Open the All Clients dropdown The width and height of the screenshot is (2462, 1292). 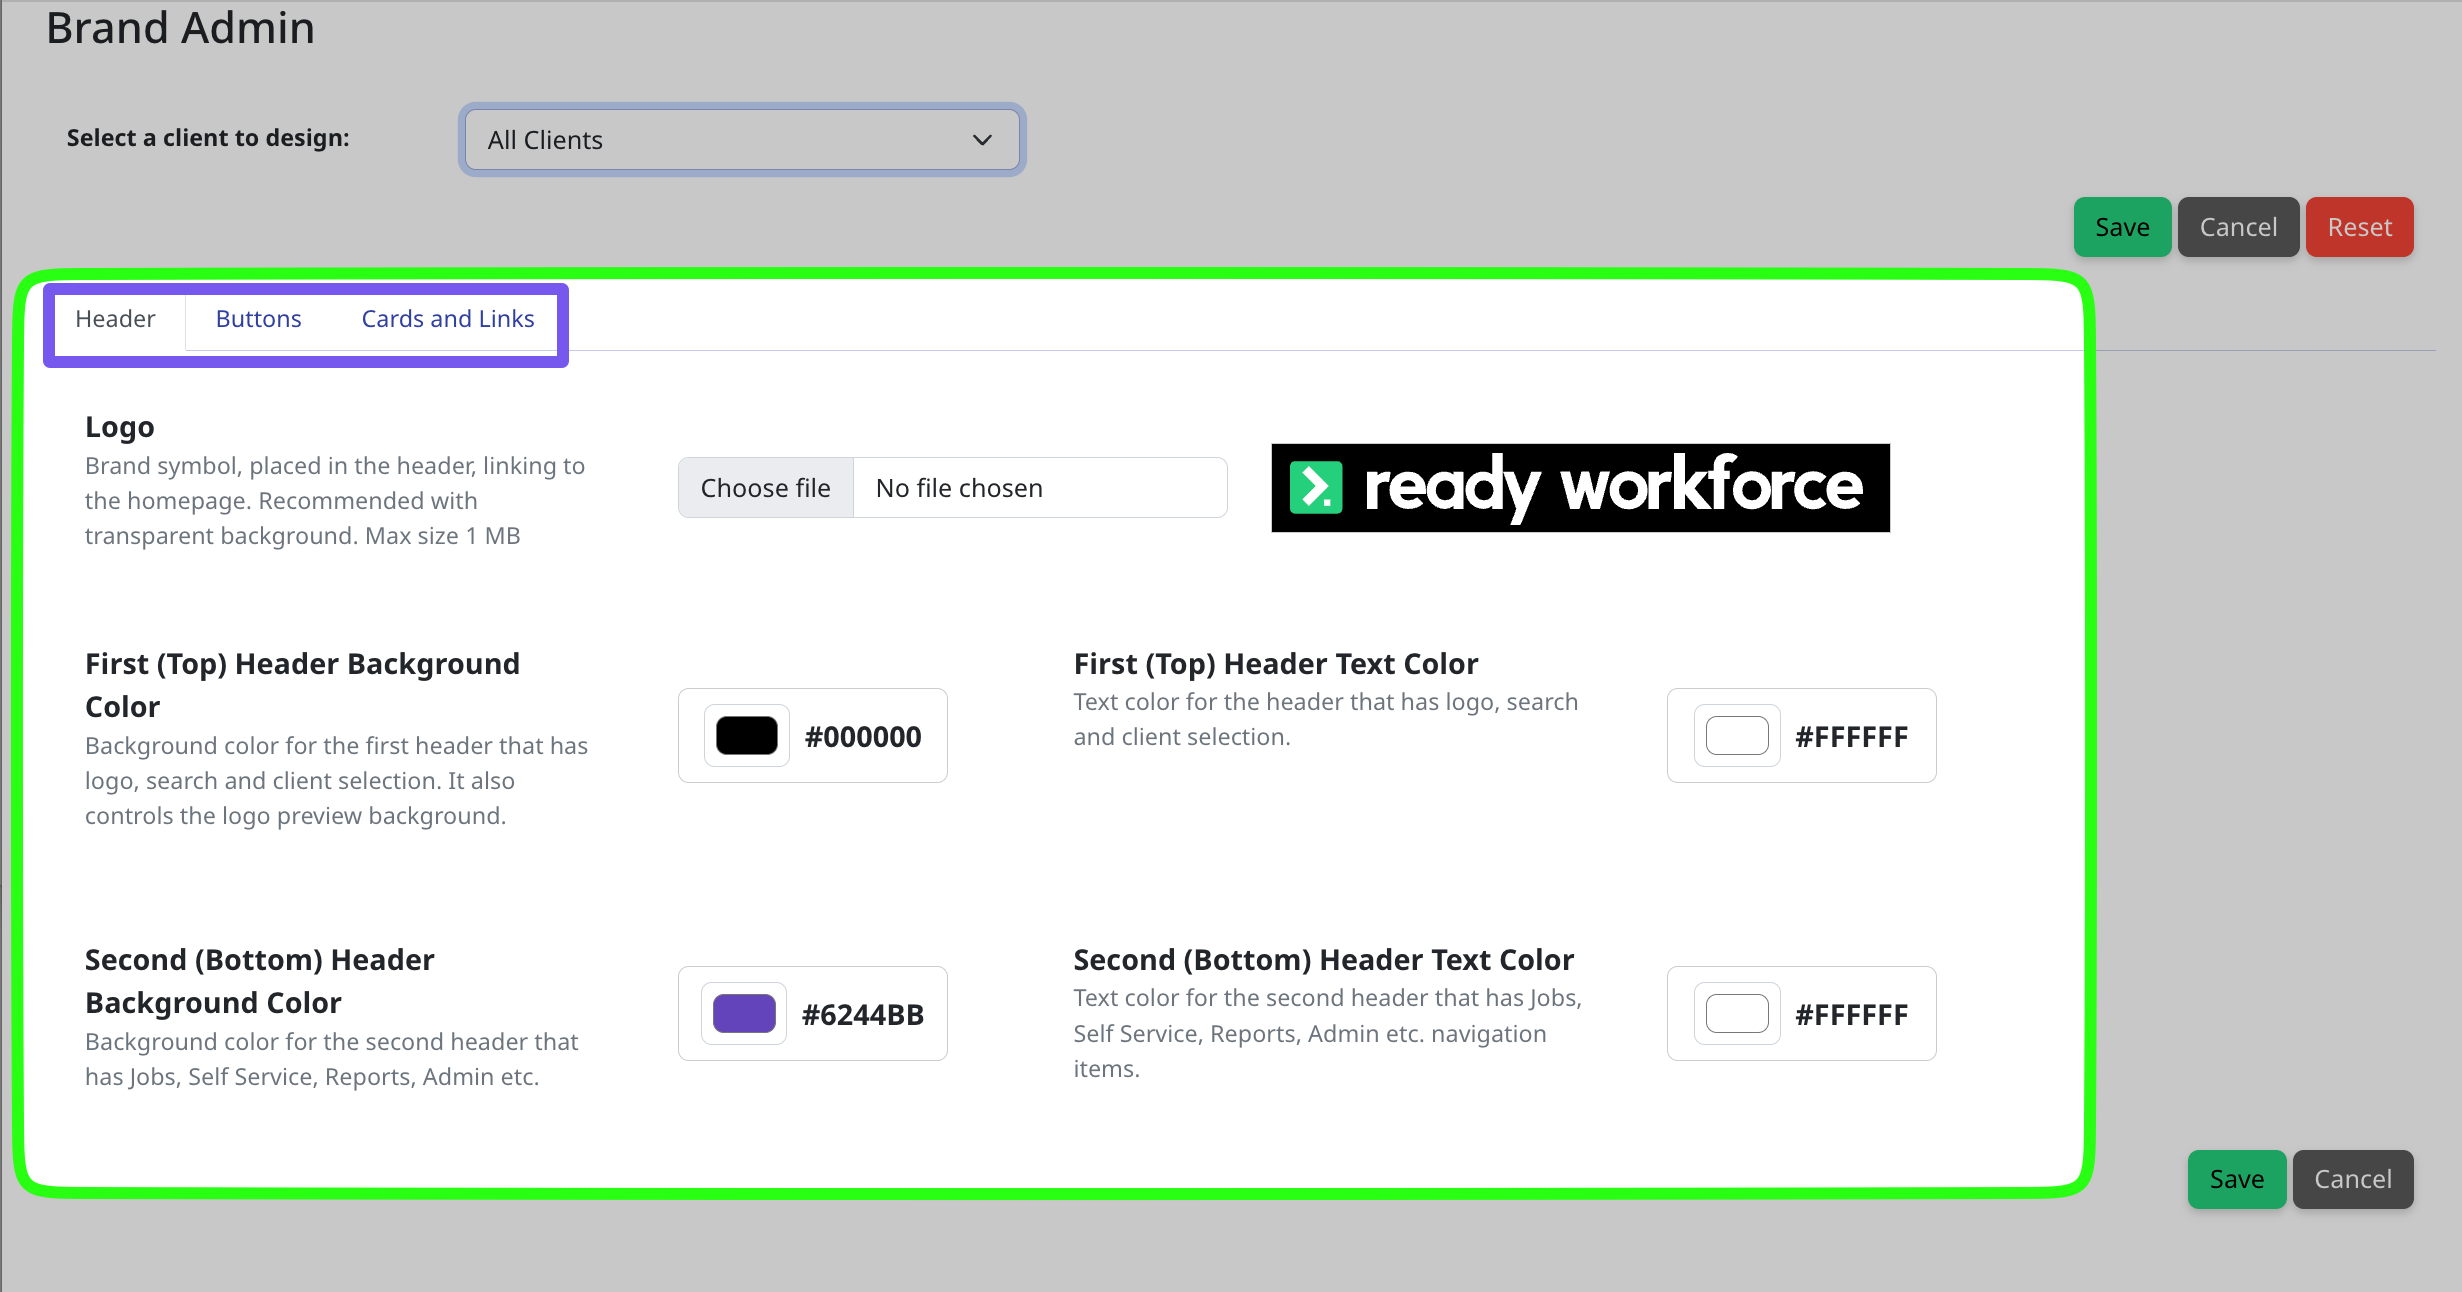(742, 140)
